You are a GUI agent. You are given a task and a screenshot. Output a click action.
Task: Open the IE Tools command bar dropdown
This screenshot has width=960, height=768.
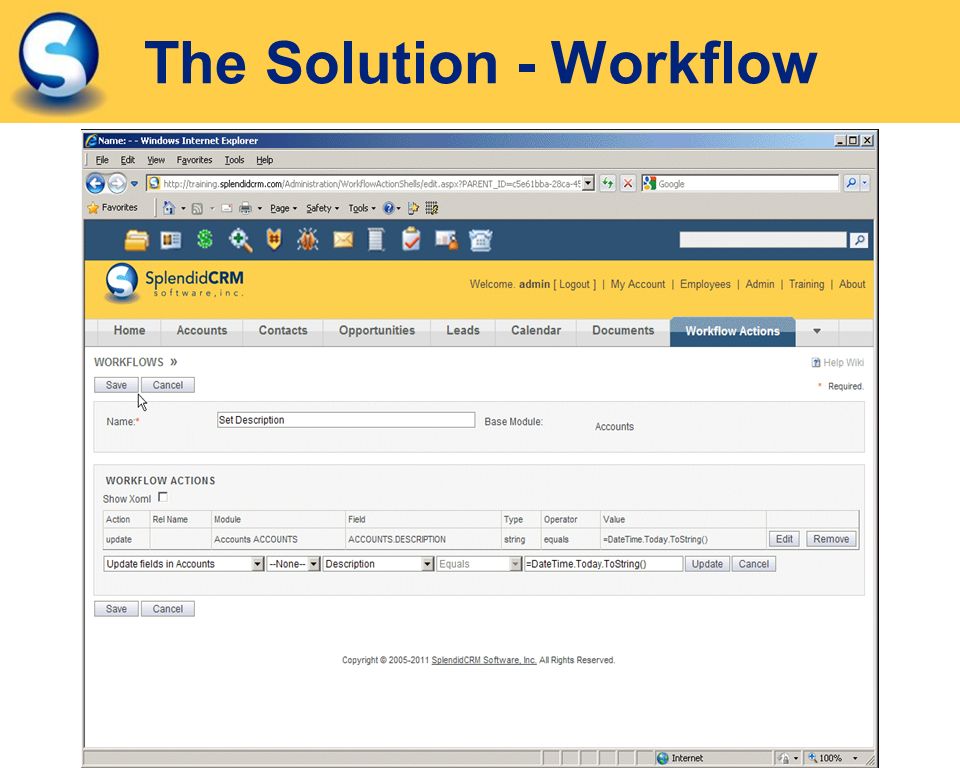[362, 208]
